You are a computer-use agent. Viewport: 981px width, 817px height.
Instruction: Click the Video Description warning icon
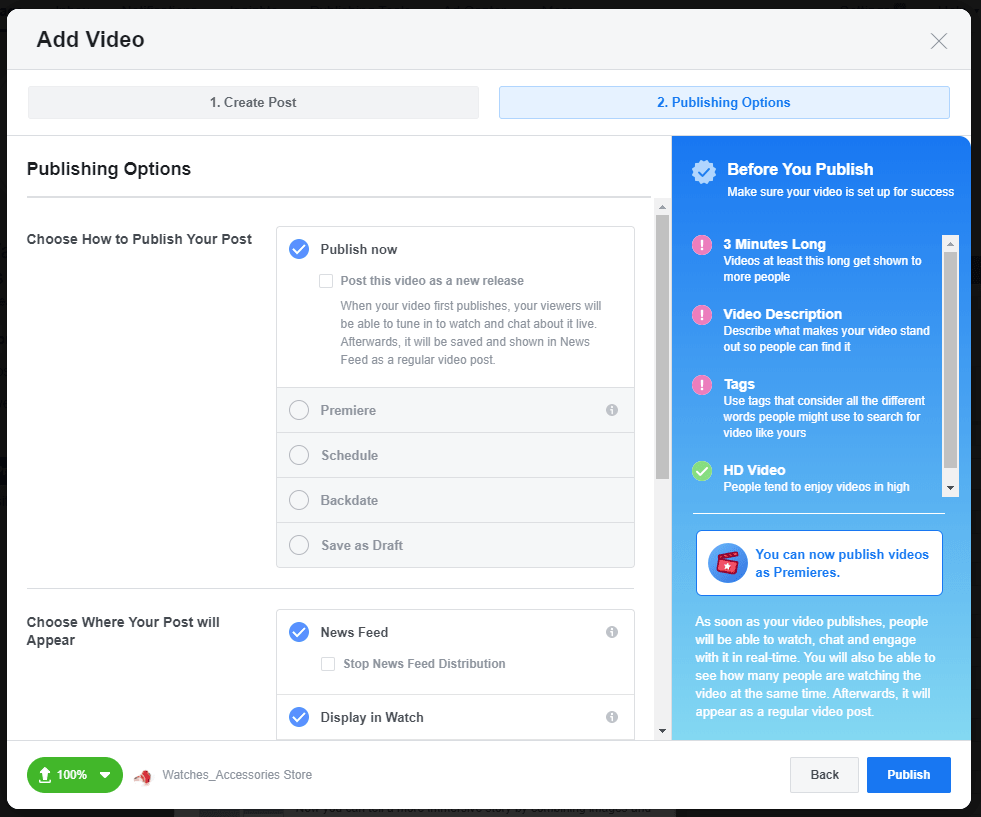[702, 315]
